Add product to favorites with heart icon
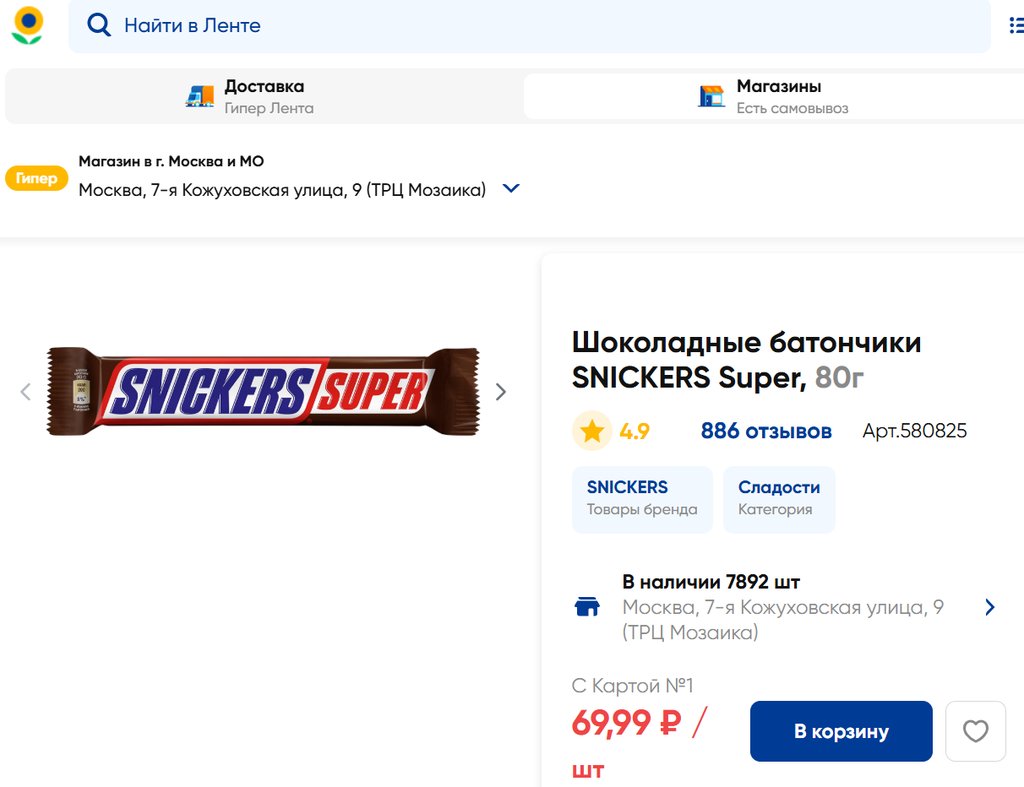Viewport: 1024px width, 787px height. [x=975, y=731]
